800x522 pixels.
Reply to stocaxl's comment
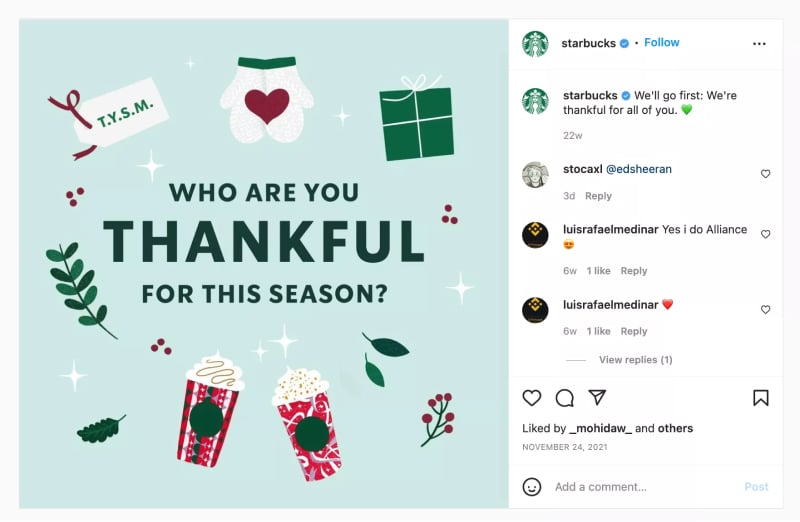coord(598,196)
